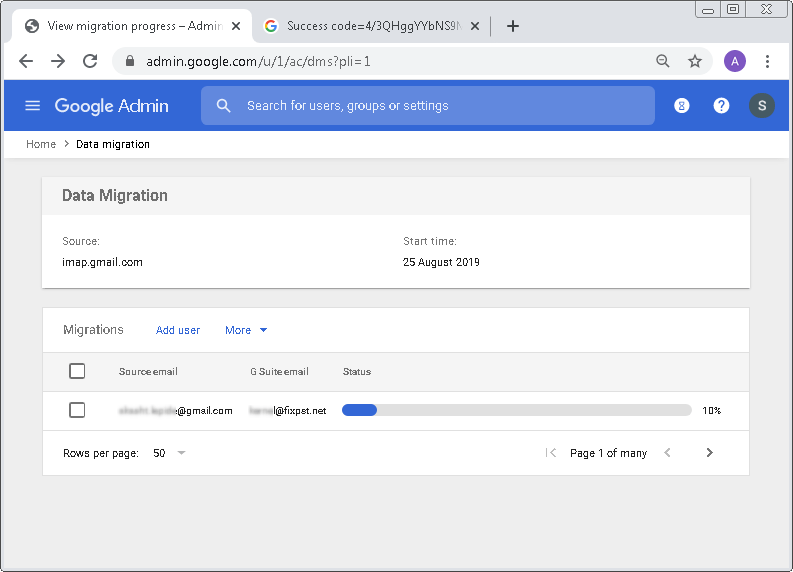Select all migrations header checkbox
This screenshot has width=793, height=572.
[77, 371]
